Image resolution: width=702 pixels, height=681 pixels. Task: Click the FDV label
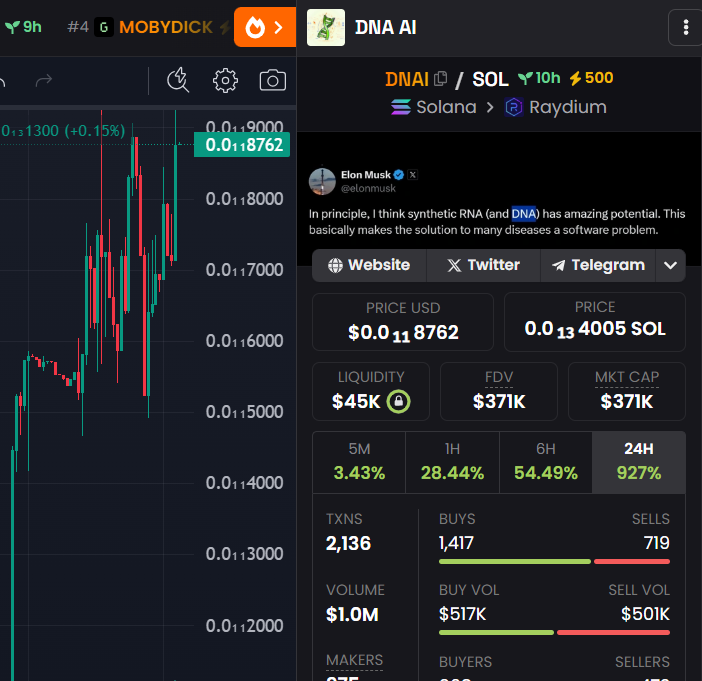click(x=499, y=377)
